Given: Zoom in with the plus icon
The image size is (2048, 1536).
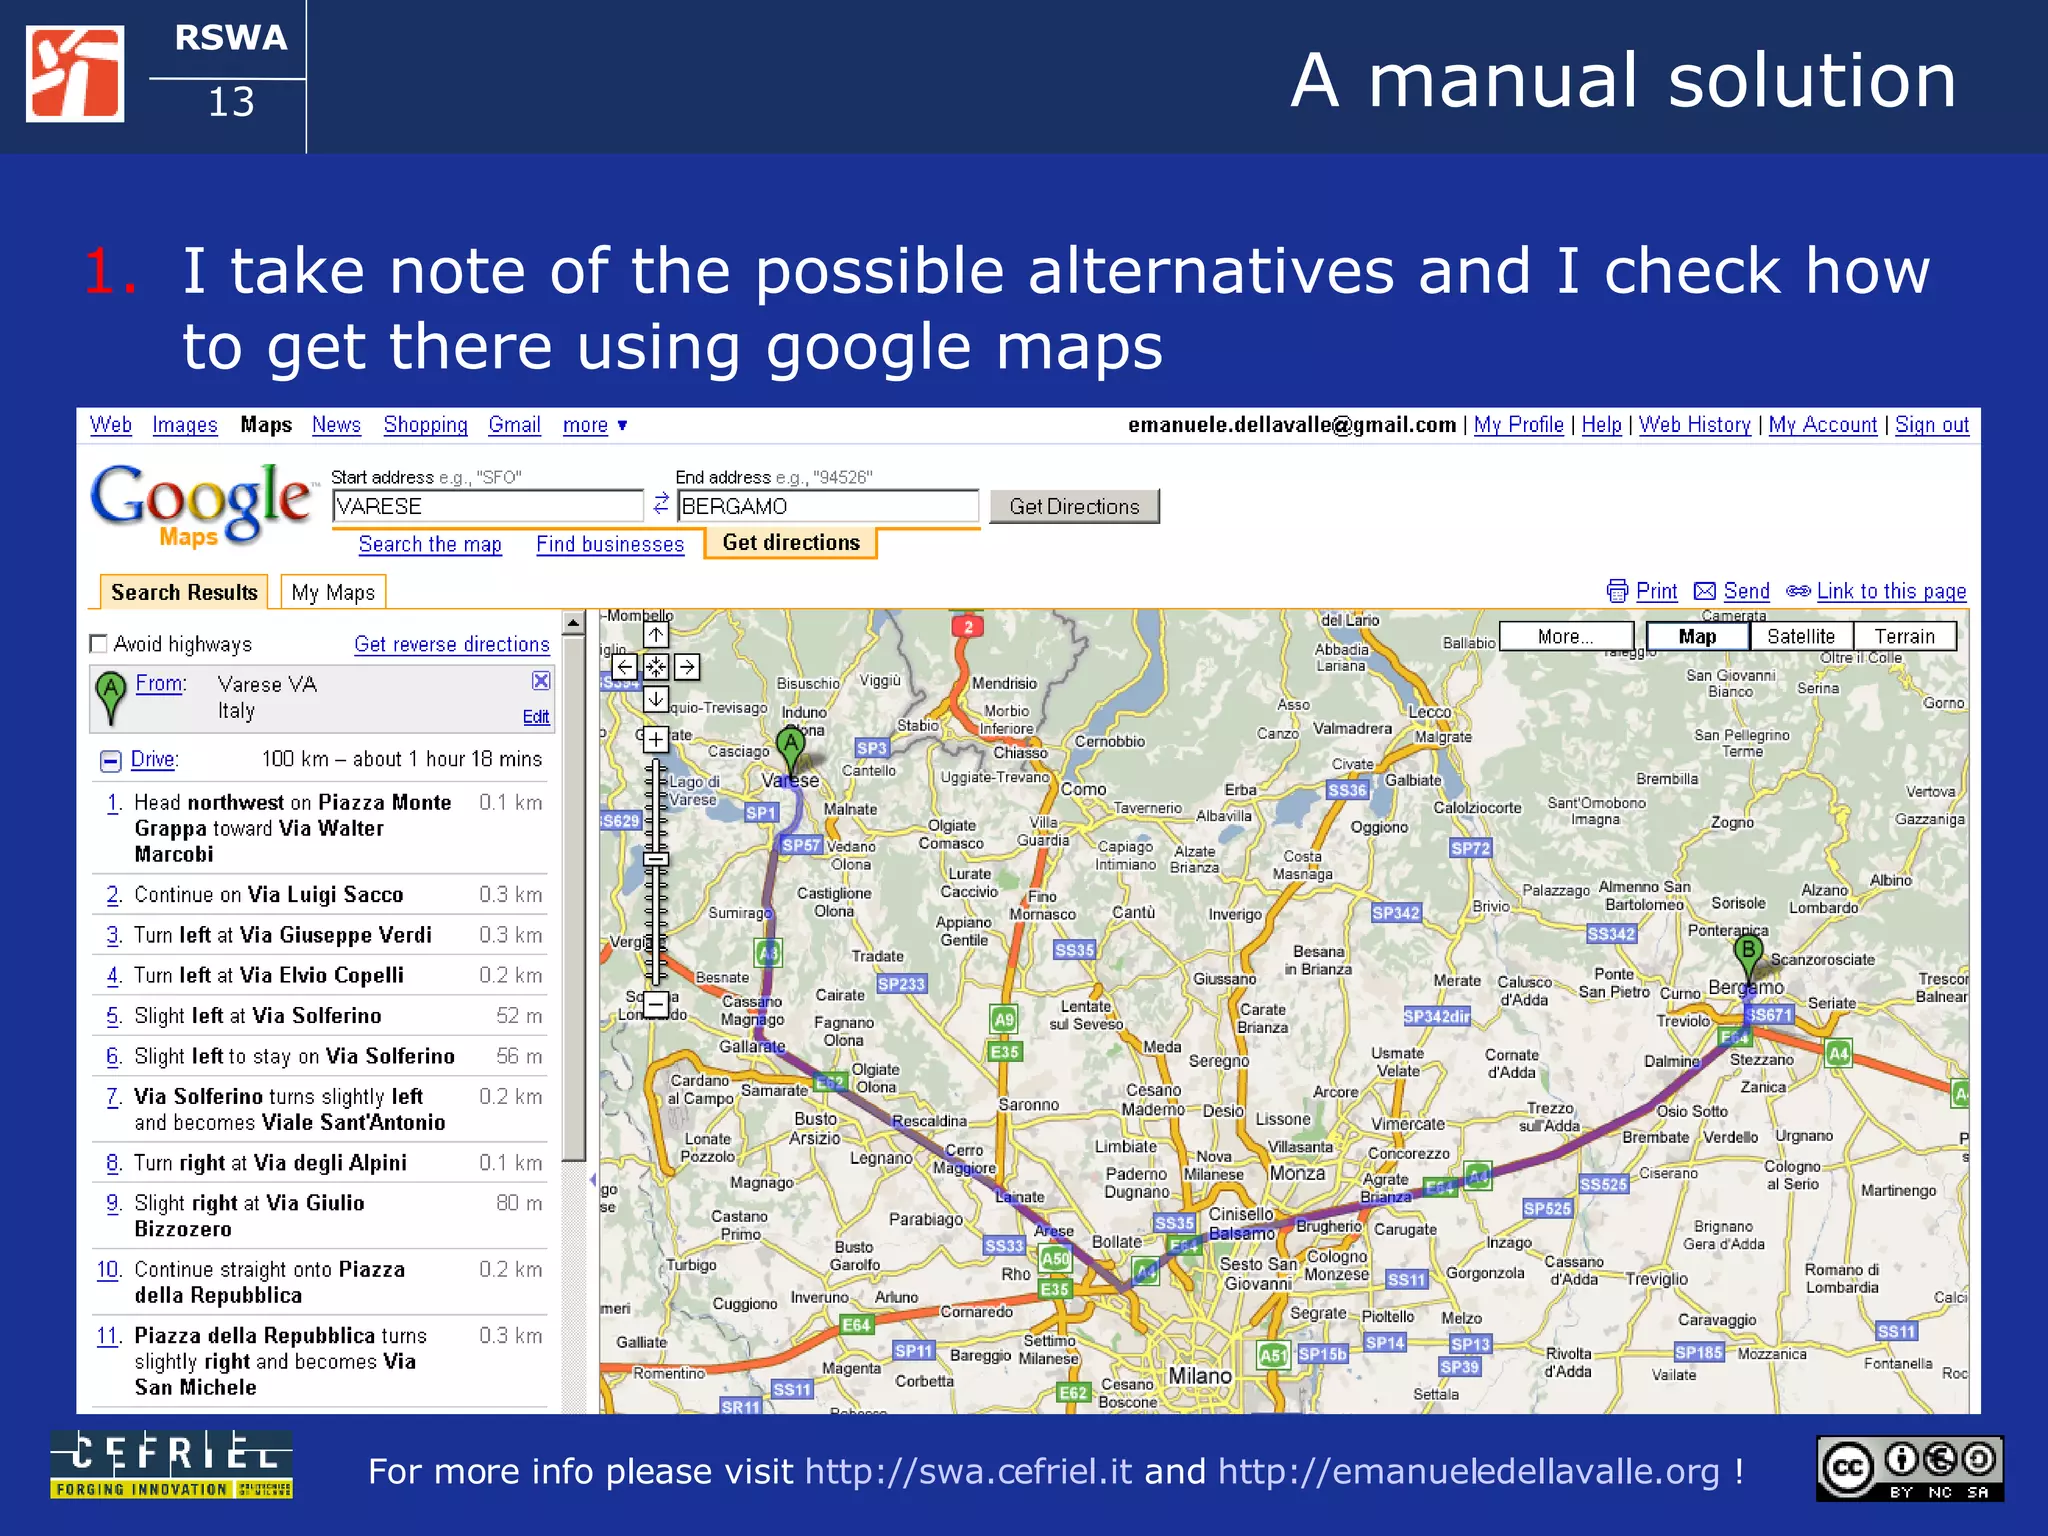Looking at the screenshot, I should pos(656,740).
